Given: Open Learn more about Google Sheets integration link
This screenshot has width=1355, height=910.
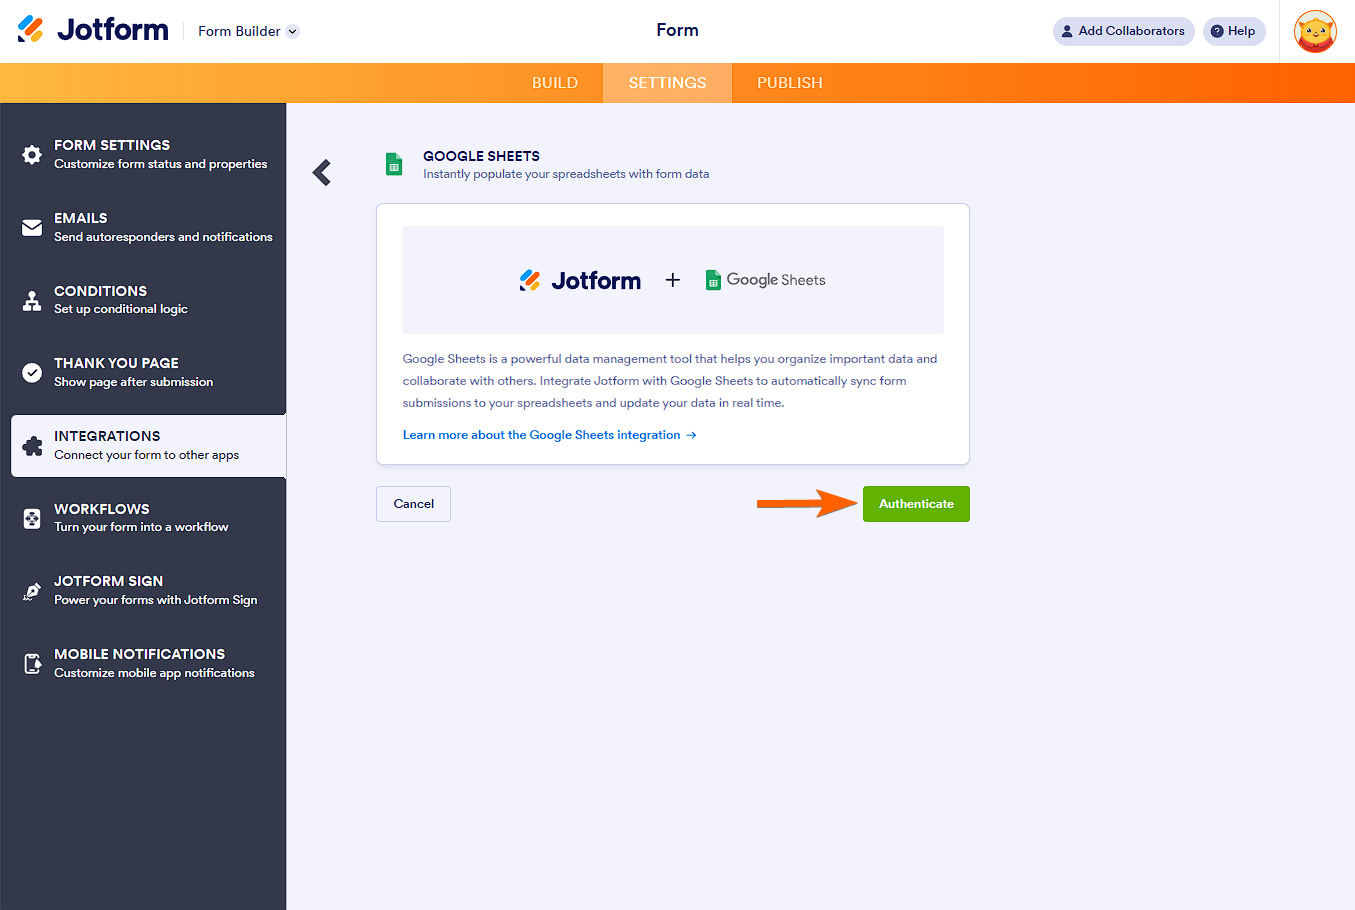Looking at the screenshot, I should click(x=549, y=435).
